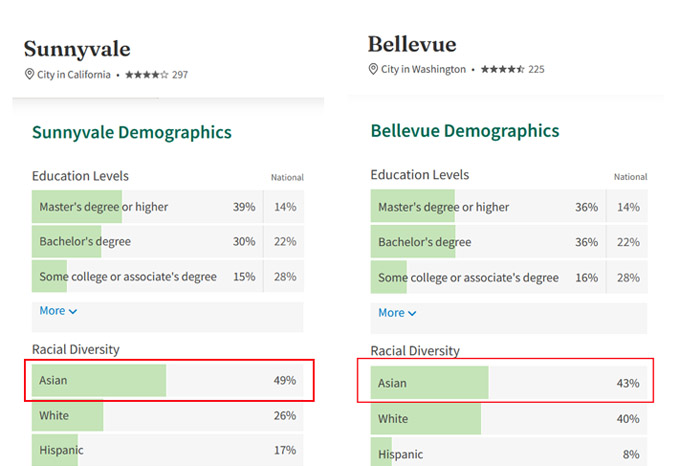Click the Bellevue Demographics heading

[x=465, y=131]
